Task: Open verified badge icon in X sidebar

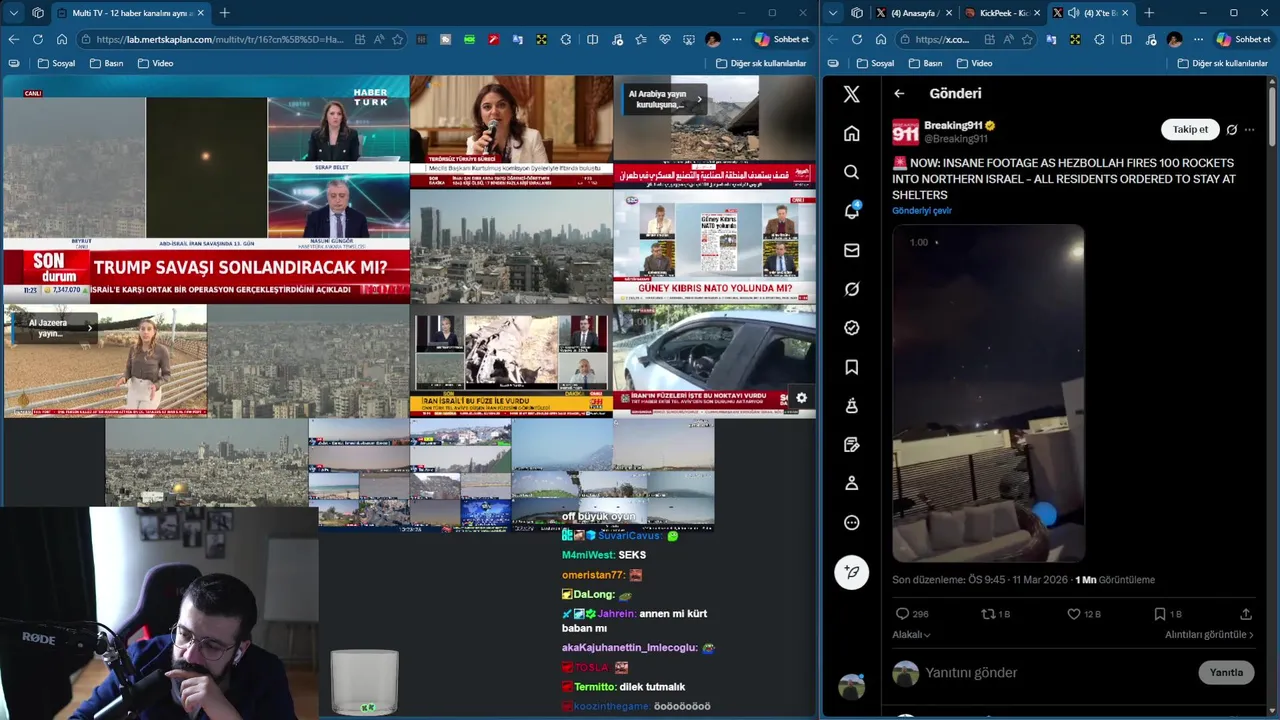Action: coord(851,328)
